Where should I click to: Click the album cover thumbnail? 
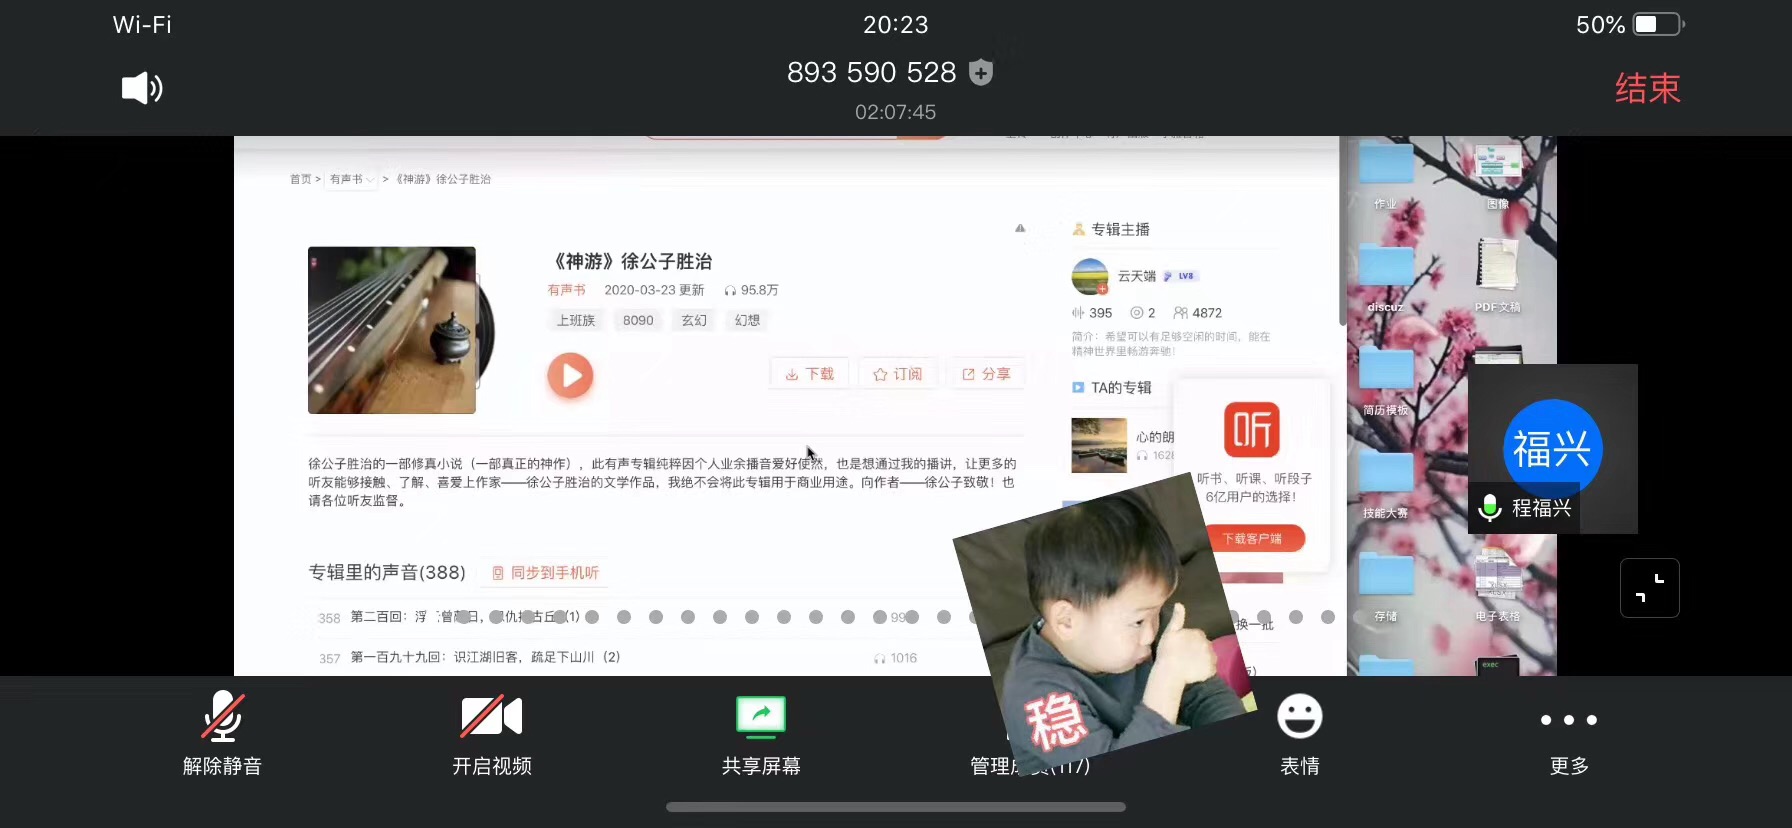pyautogui.click(x=392, y=330)
